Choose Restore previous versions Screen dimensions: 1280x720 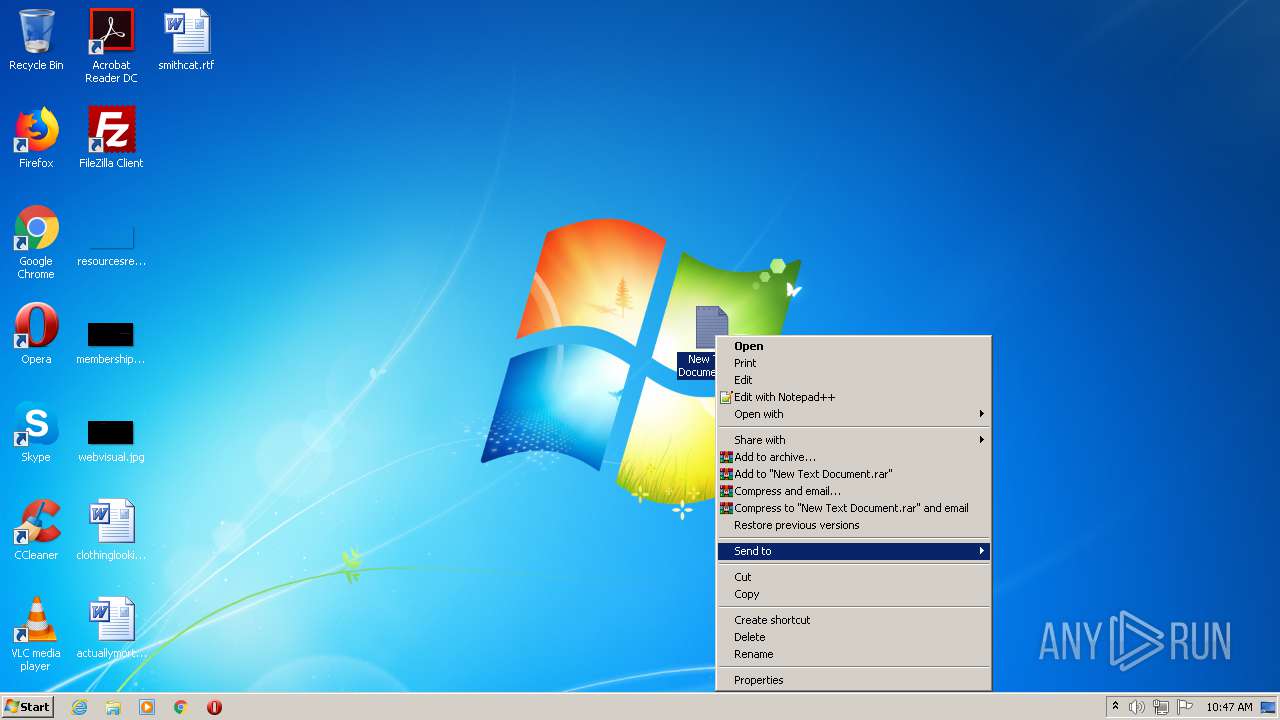pos(854,525)
